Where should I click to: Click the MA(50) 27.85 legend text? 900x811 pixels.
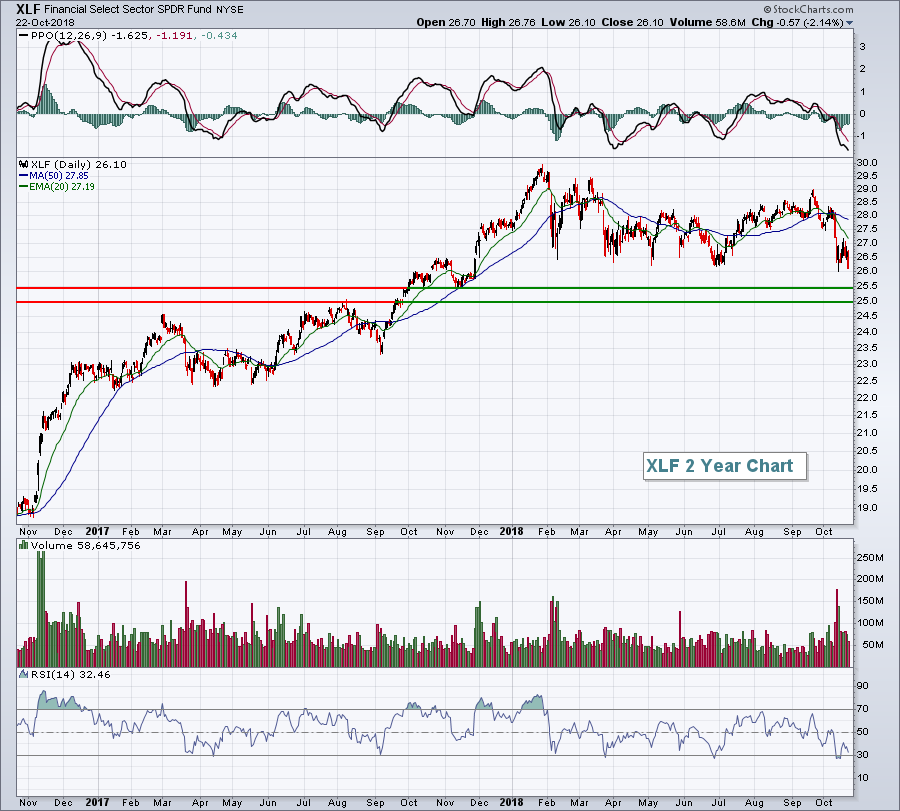tap(59, 176)
